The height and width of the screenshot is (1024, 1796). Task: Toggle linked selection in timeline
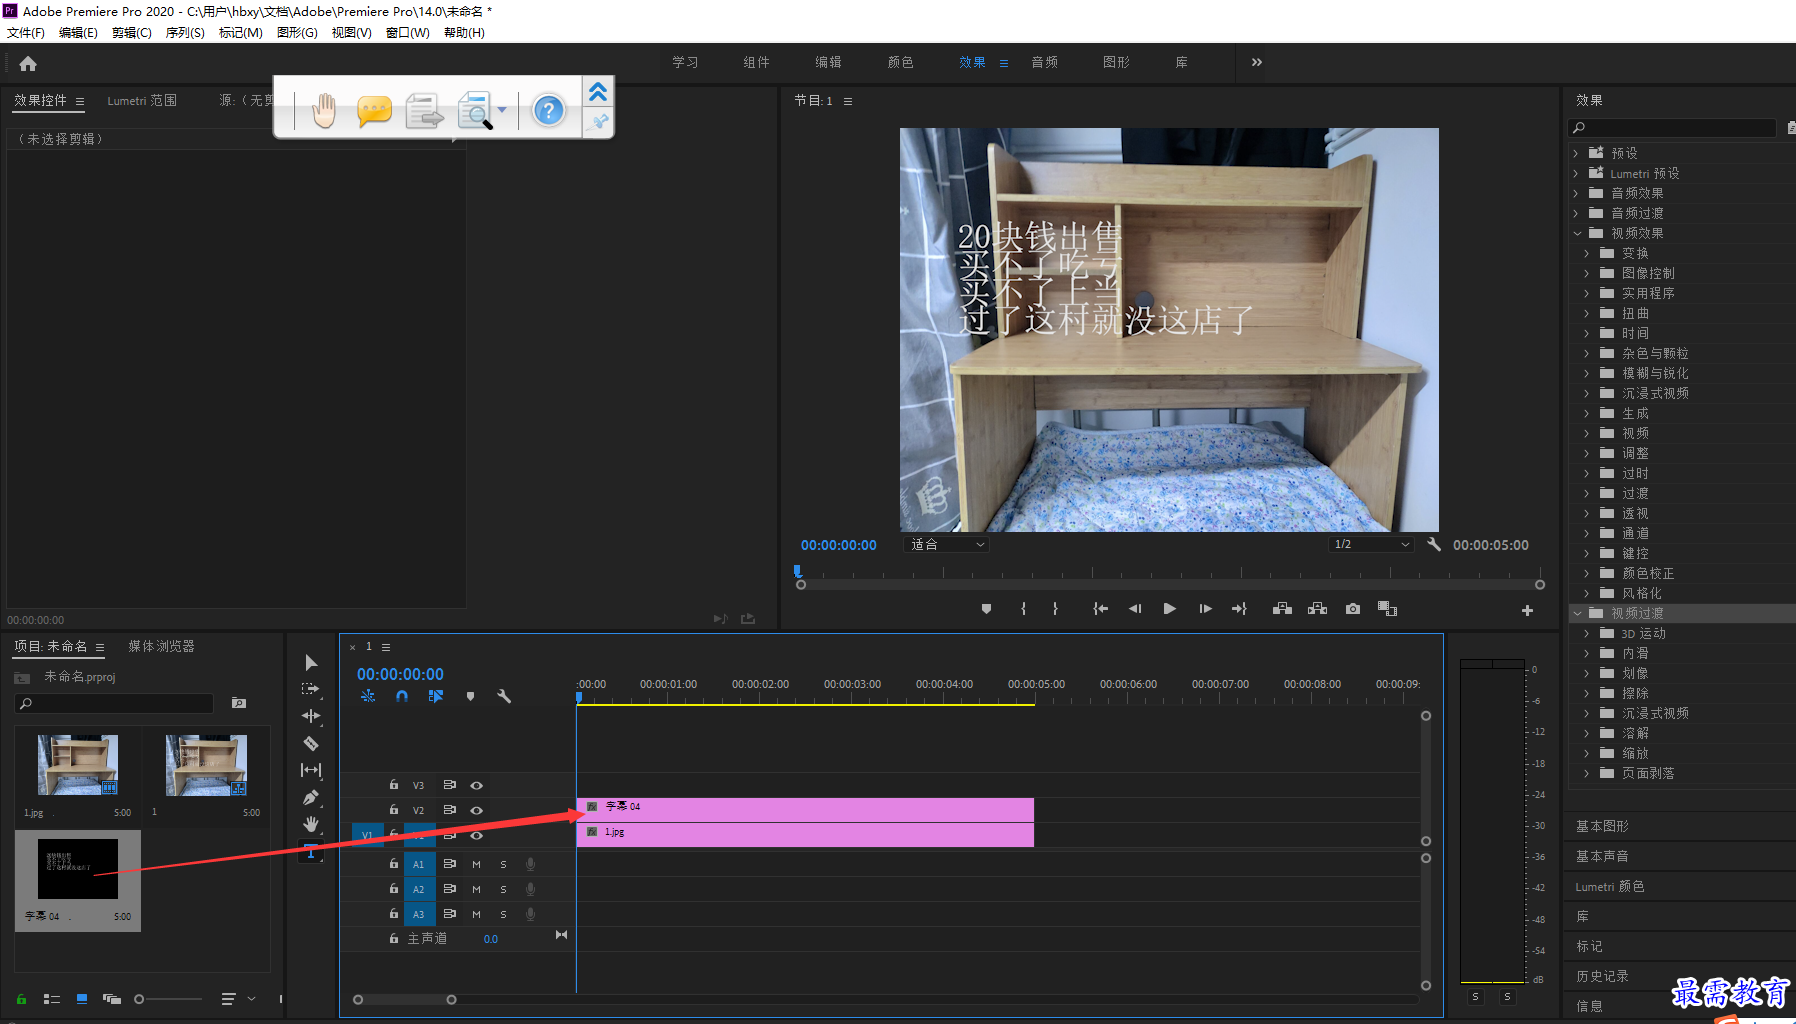coord(436,696)
